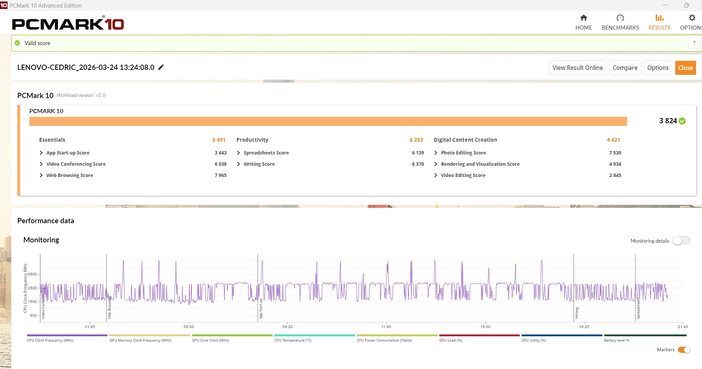Open the Results bar-chart icon
The height and width of the screenshot is (369, 702).
point(659,18)
